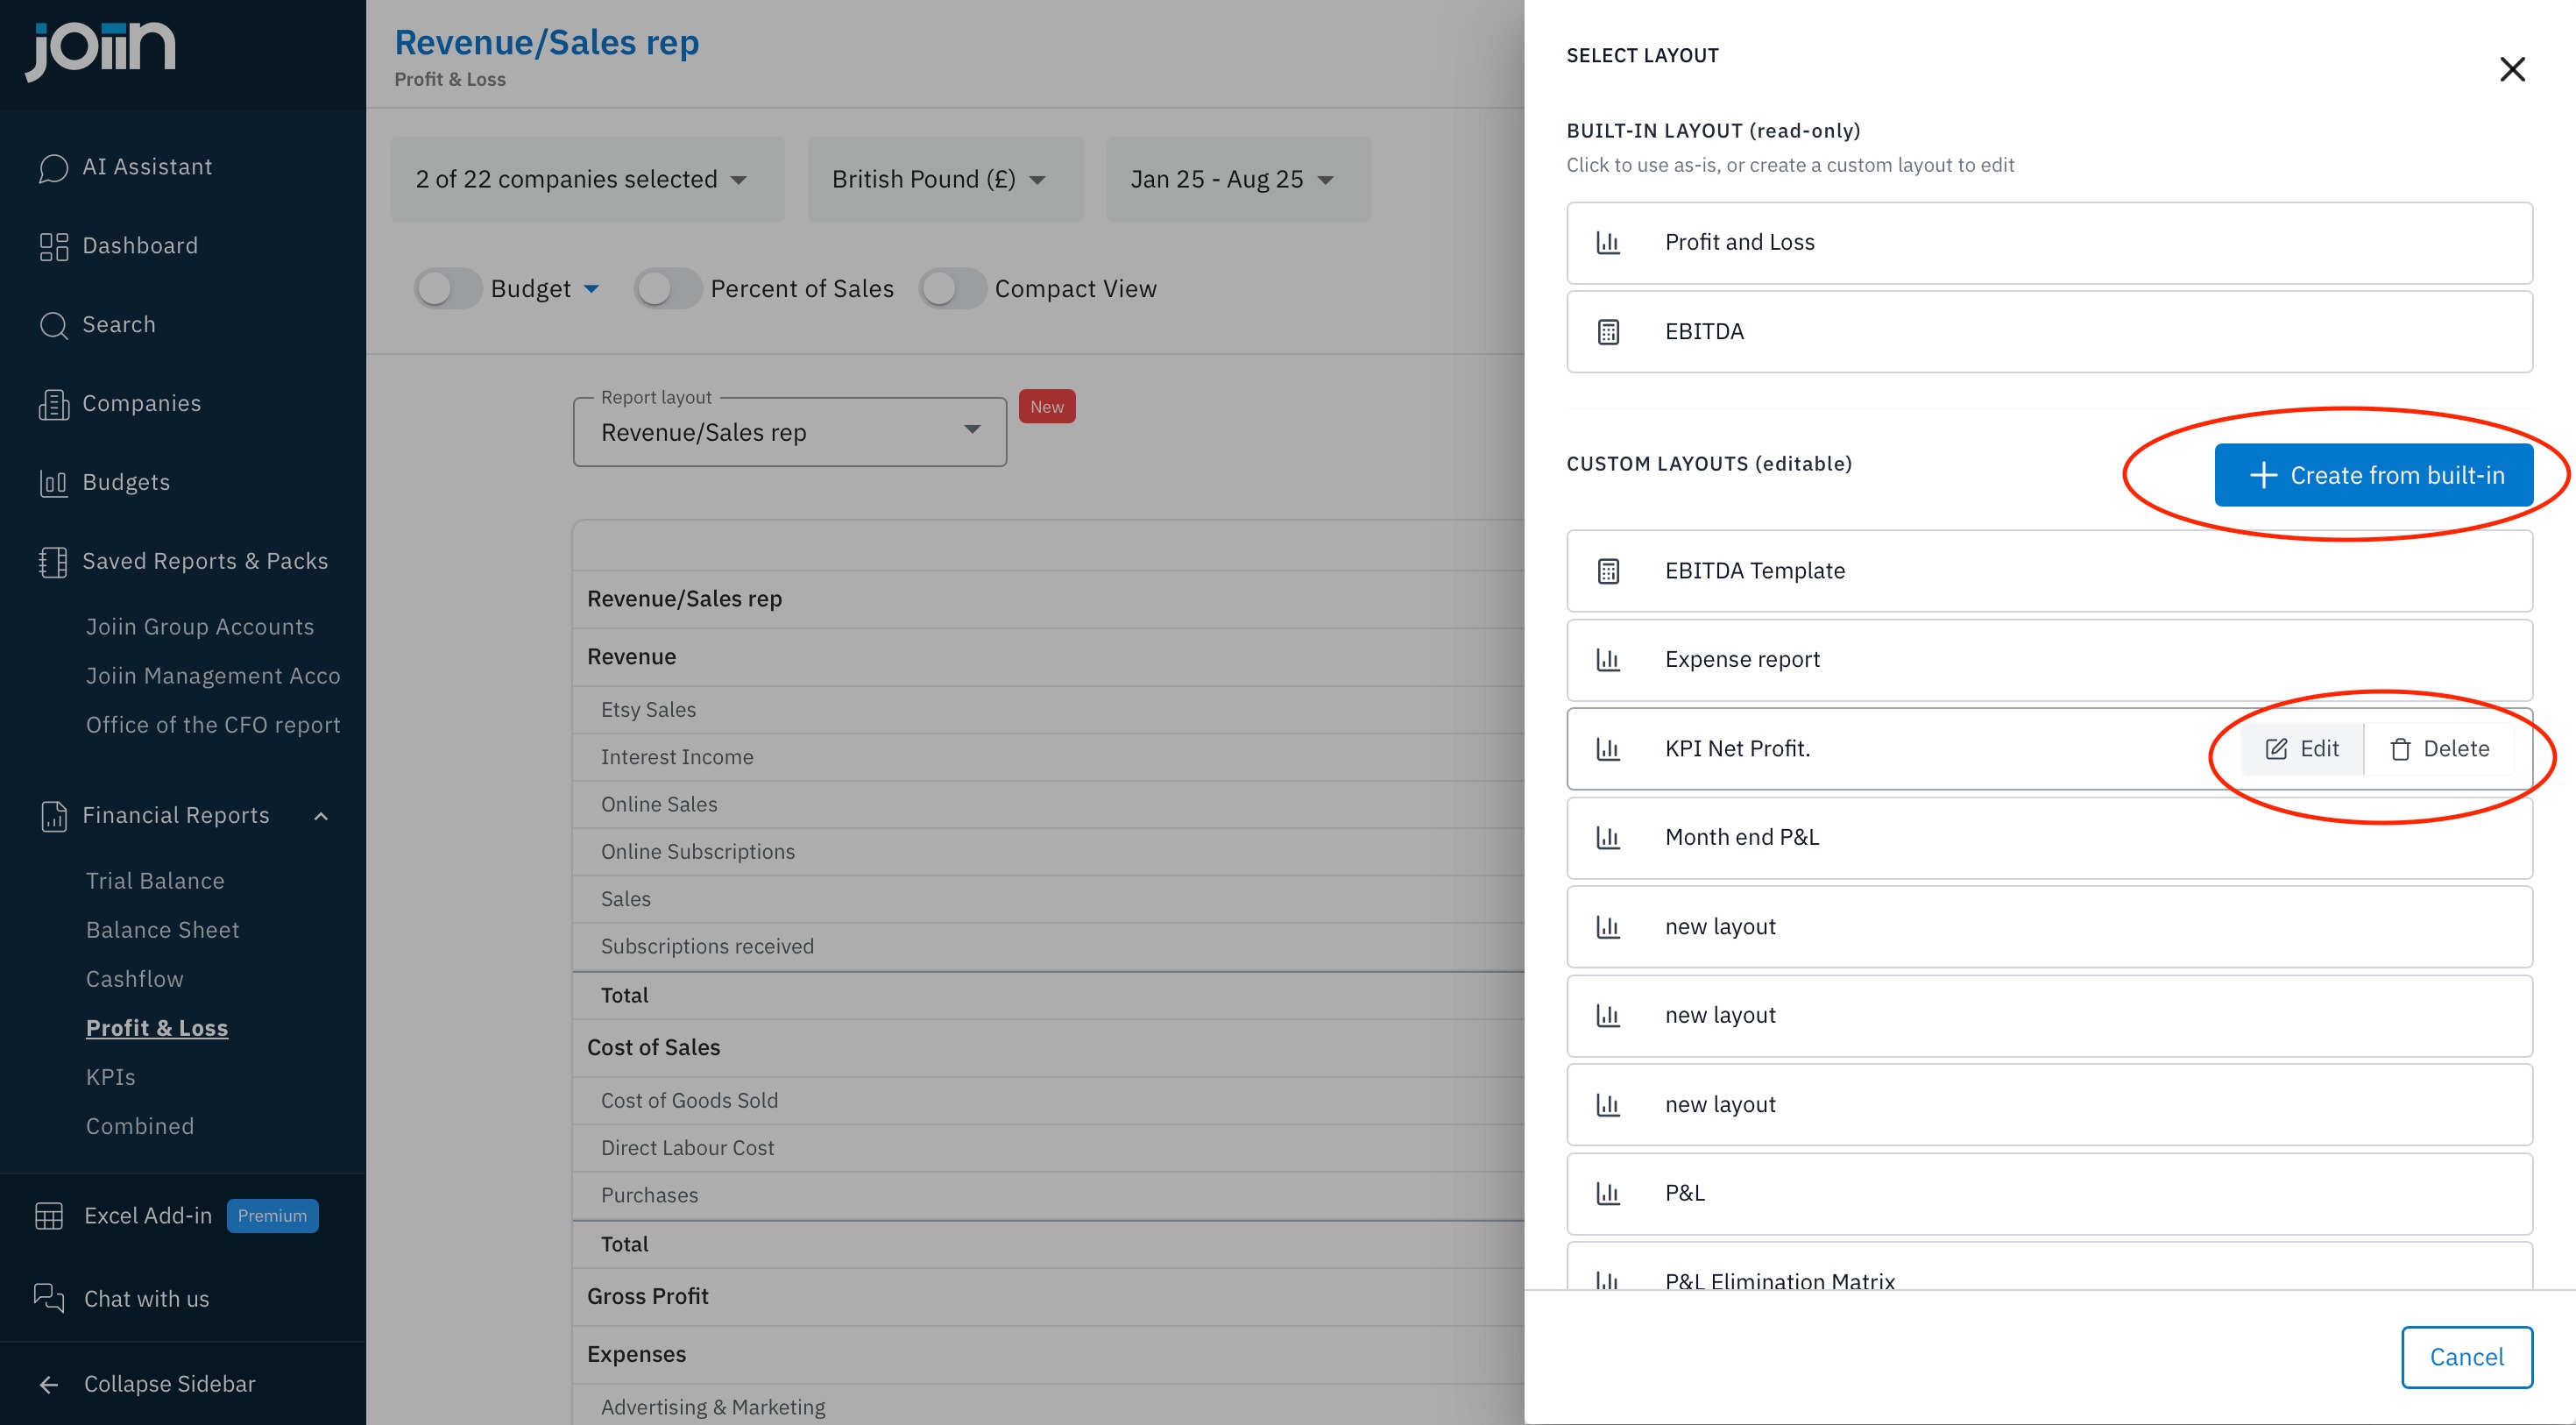Click the pencil edit icon on KPI Net Profit.
The width and height of the screenshot is (2576, 1425).
(2276, 749)
